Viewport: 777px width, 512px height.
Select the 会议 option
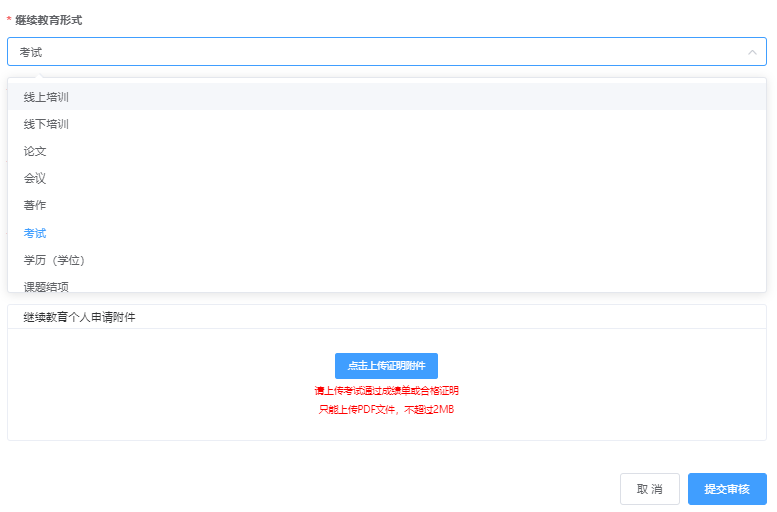[x=35, y=178]
